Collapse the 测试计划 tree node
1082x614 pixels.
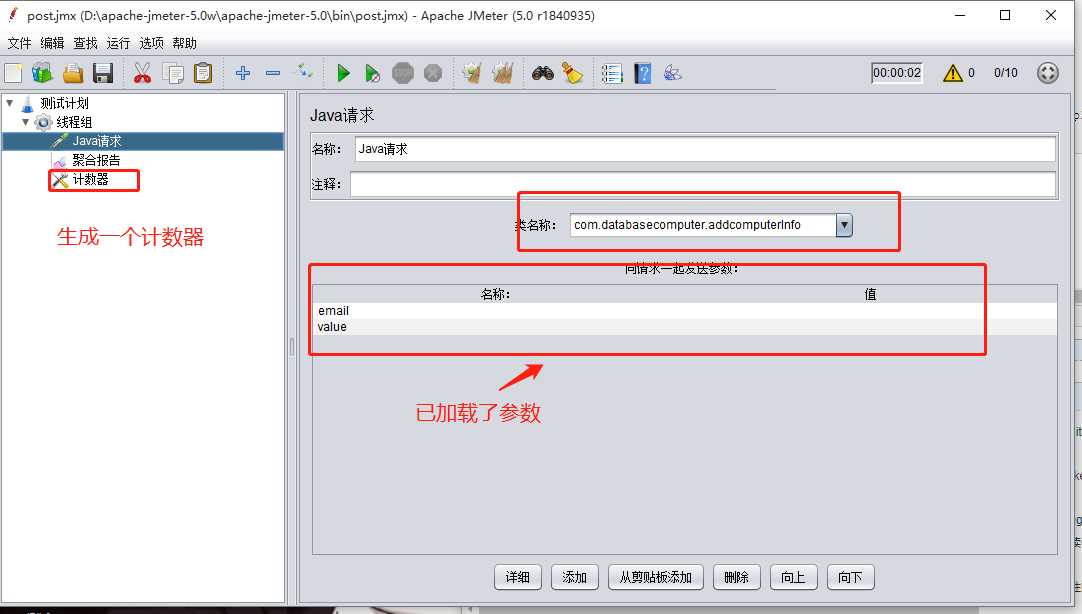click(10, 103)
